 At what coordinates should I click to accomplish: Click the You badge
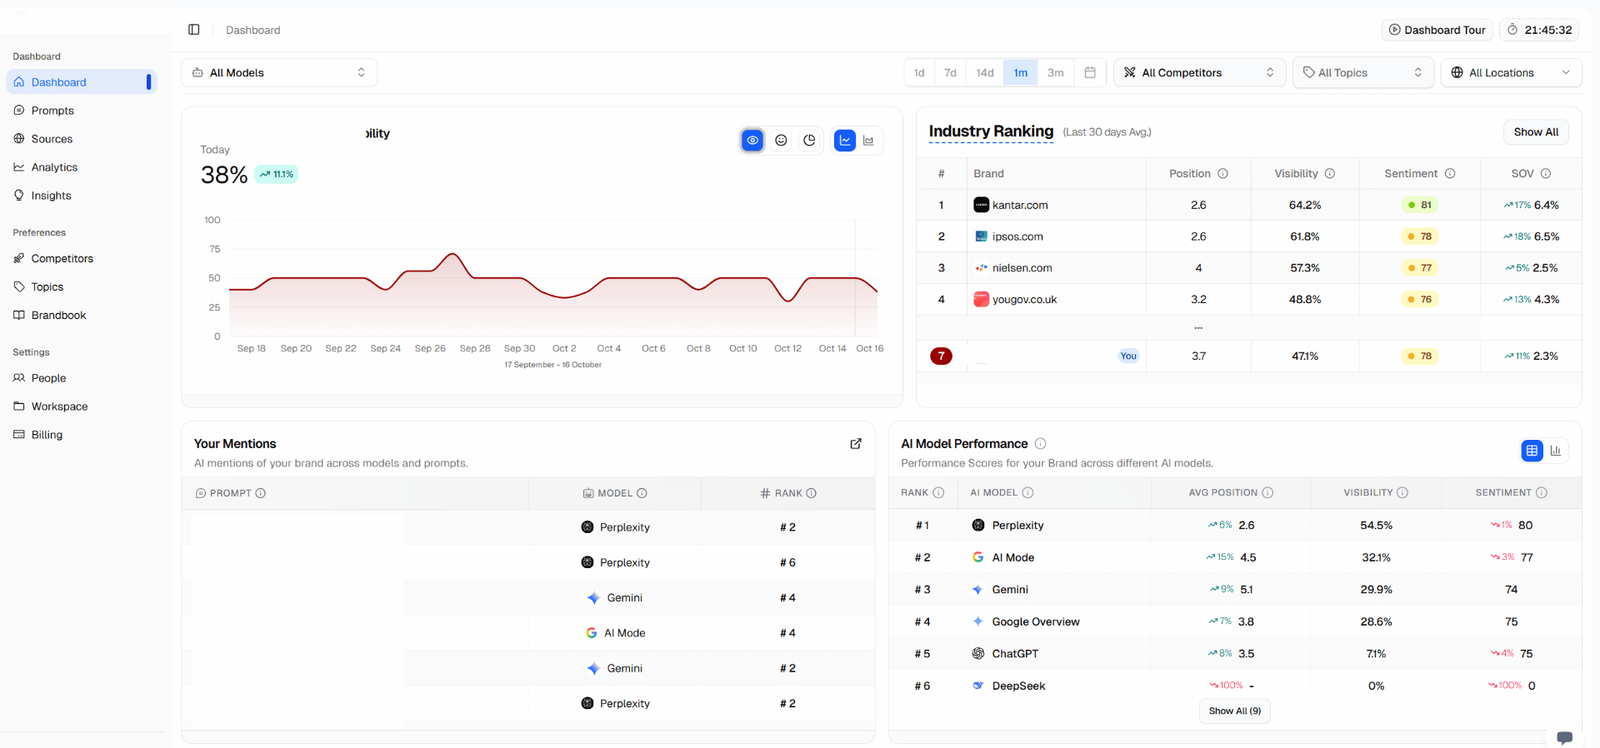[x=1128, y=356]
